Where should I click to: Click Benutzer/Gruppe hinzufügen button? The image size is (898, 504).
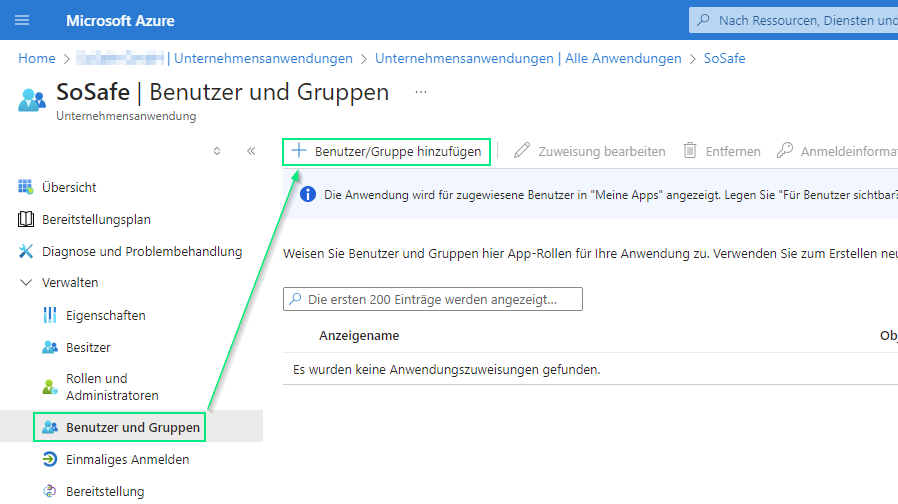(387, 151)
